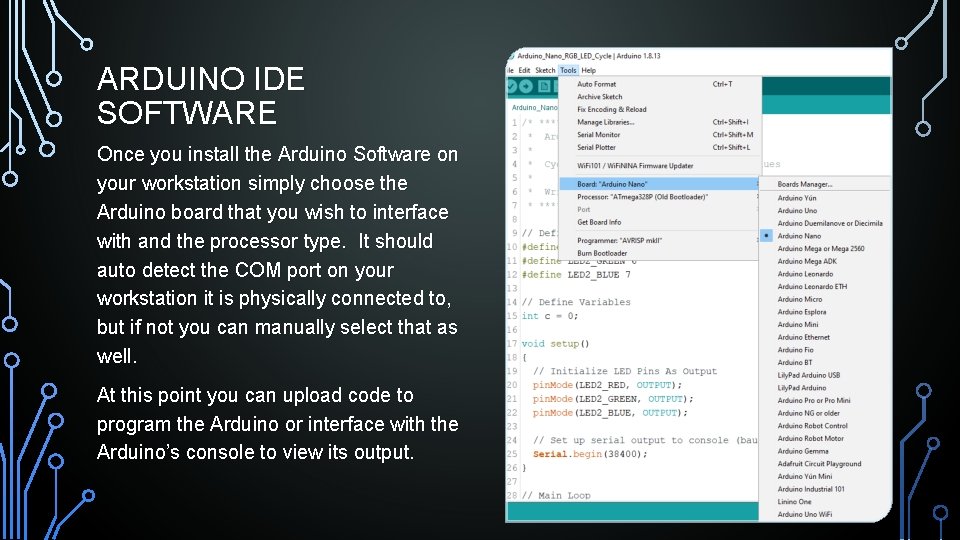Close the open Tools menu
This screenshot has height=540, width=960.
point(568,70)
